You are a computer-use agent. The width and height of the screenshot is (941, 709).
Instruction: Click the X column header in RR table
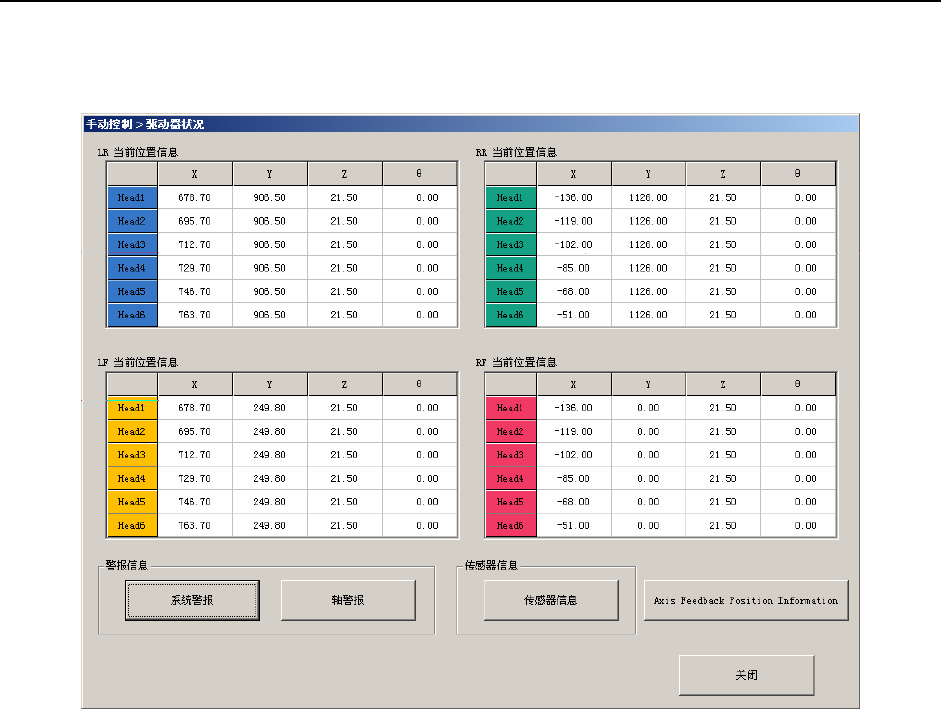pos(574,174)
